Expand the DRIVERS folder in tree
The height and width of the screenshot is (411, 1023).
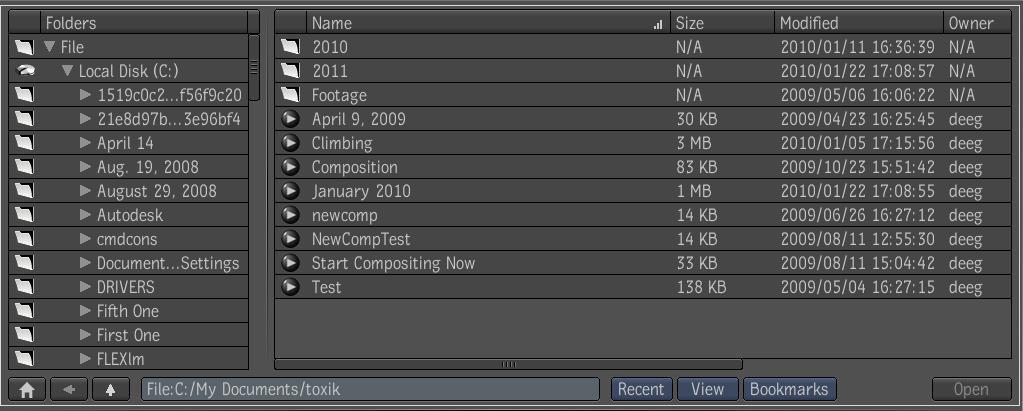(85, 286)
